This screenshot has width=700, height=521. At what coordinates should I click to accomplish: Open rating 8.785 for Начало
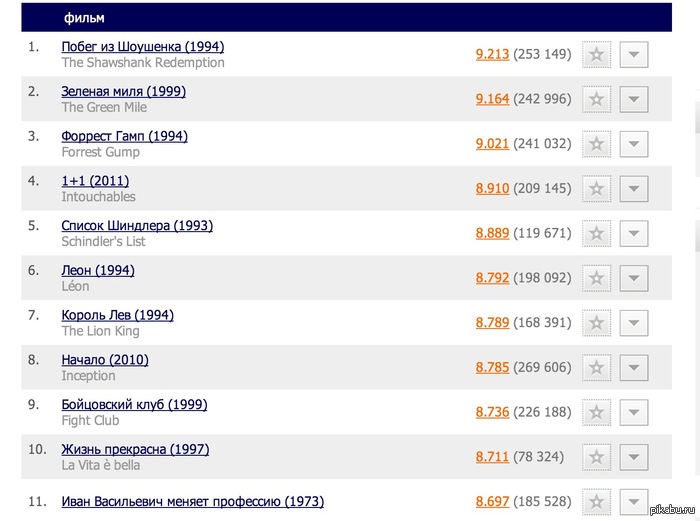coord(492,368)
